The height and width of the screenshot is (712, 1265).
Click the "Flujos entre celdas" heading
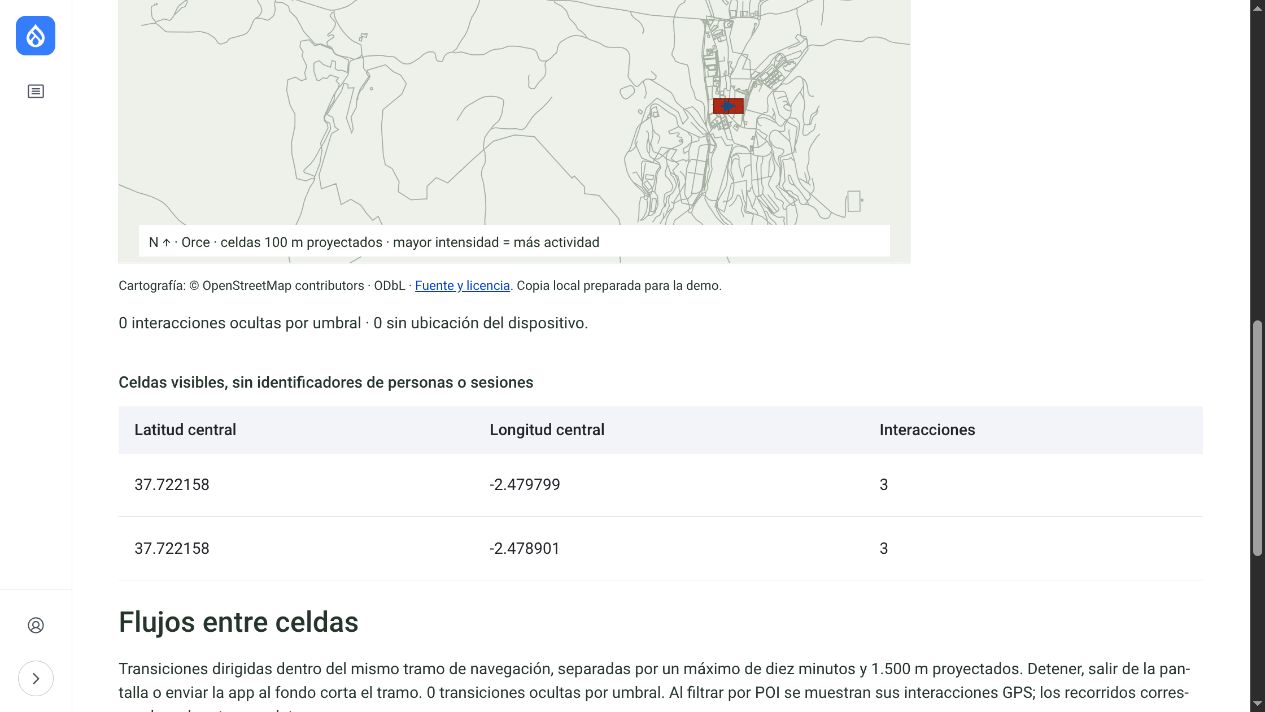tap(238, 622)
